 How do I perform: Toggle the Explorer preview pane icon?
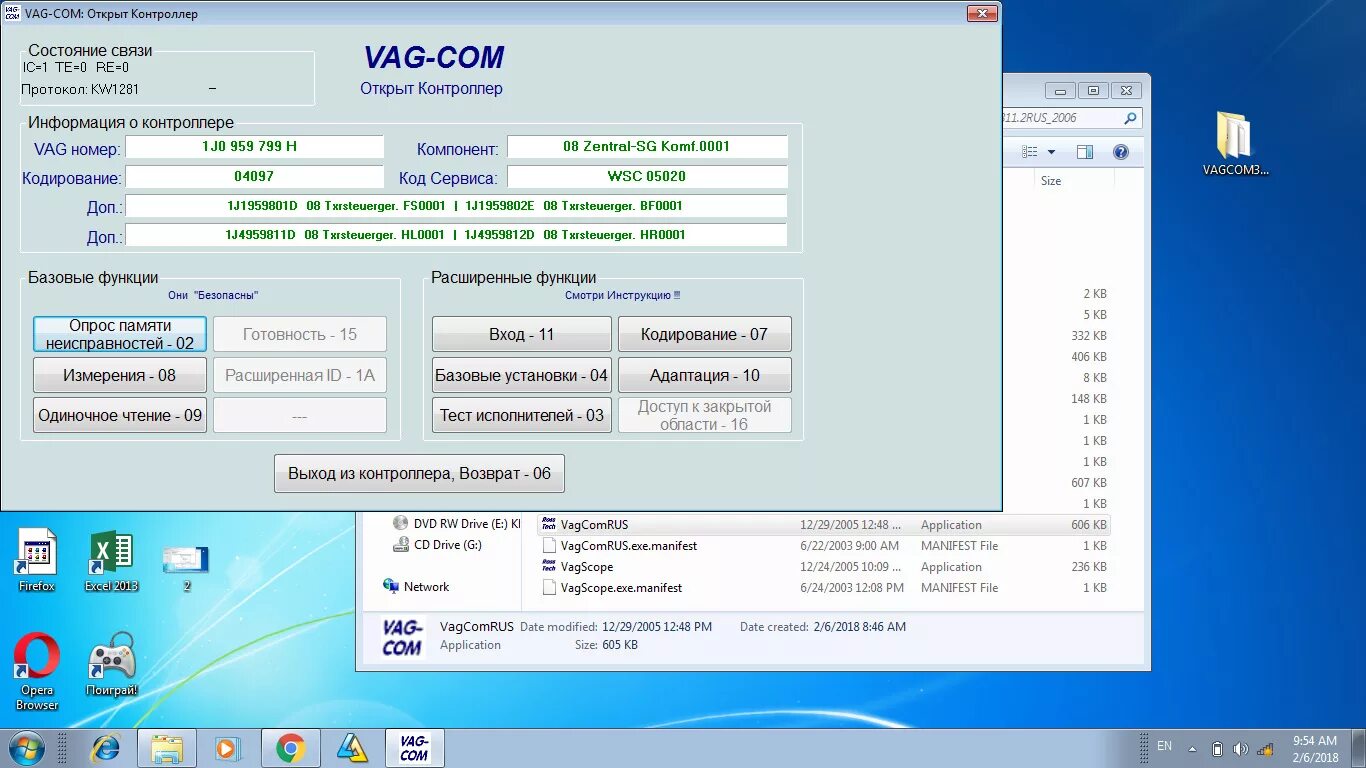click(x=1085, y=152)
